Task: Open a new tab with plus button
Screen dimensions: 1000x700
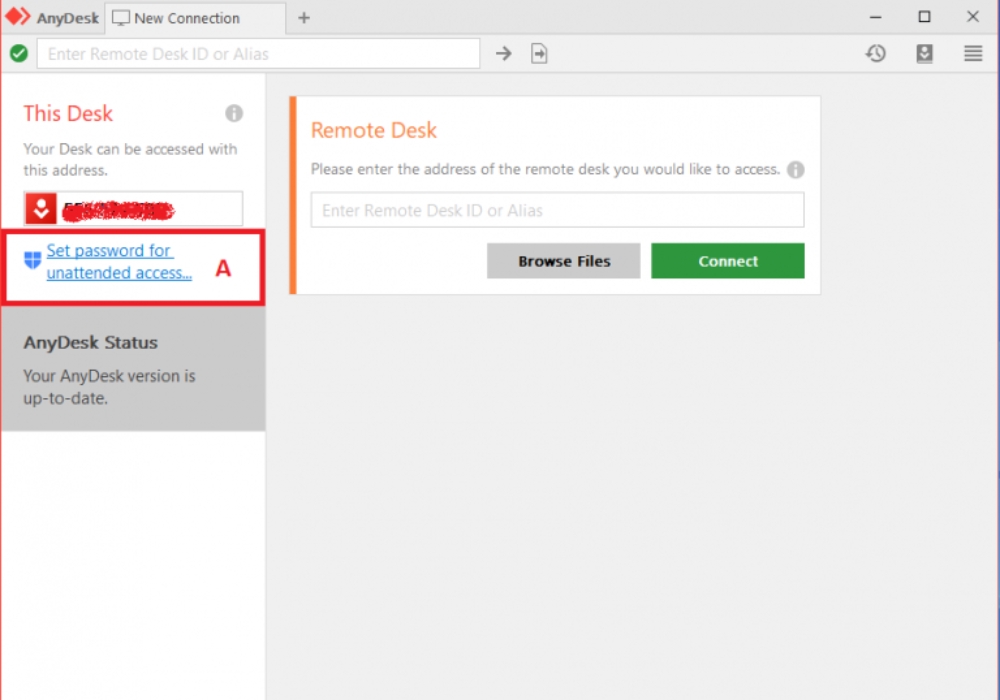Action: pyautogui.click(x=304, y=18)
